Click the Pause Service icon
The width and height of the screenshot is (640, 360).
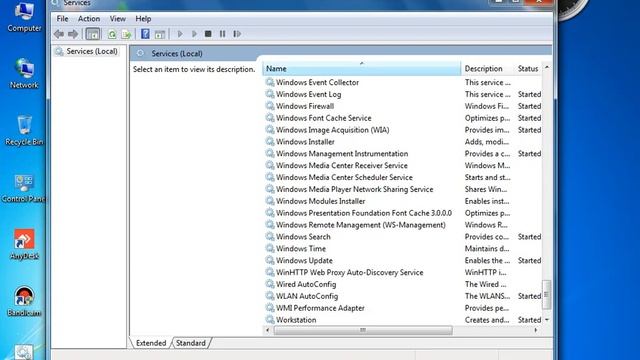pyautogui.click(x=222, y=34)
